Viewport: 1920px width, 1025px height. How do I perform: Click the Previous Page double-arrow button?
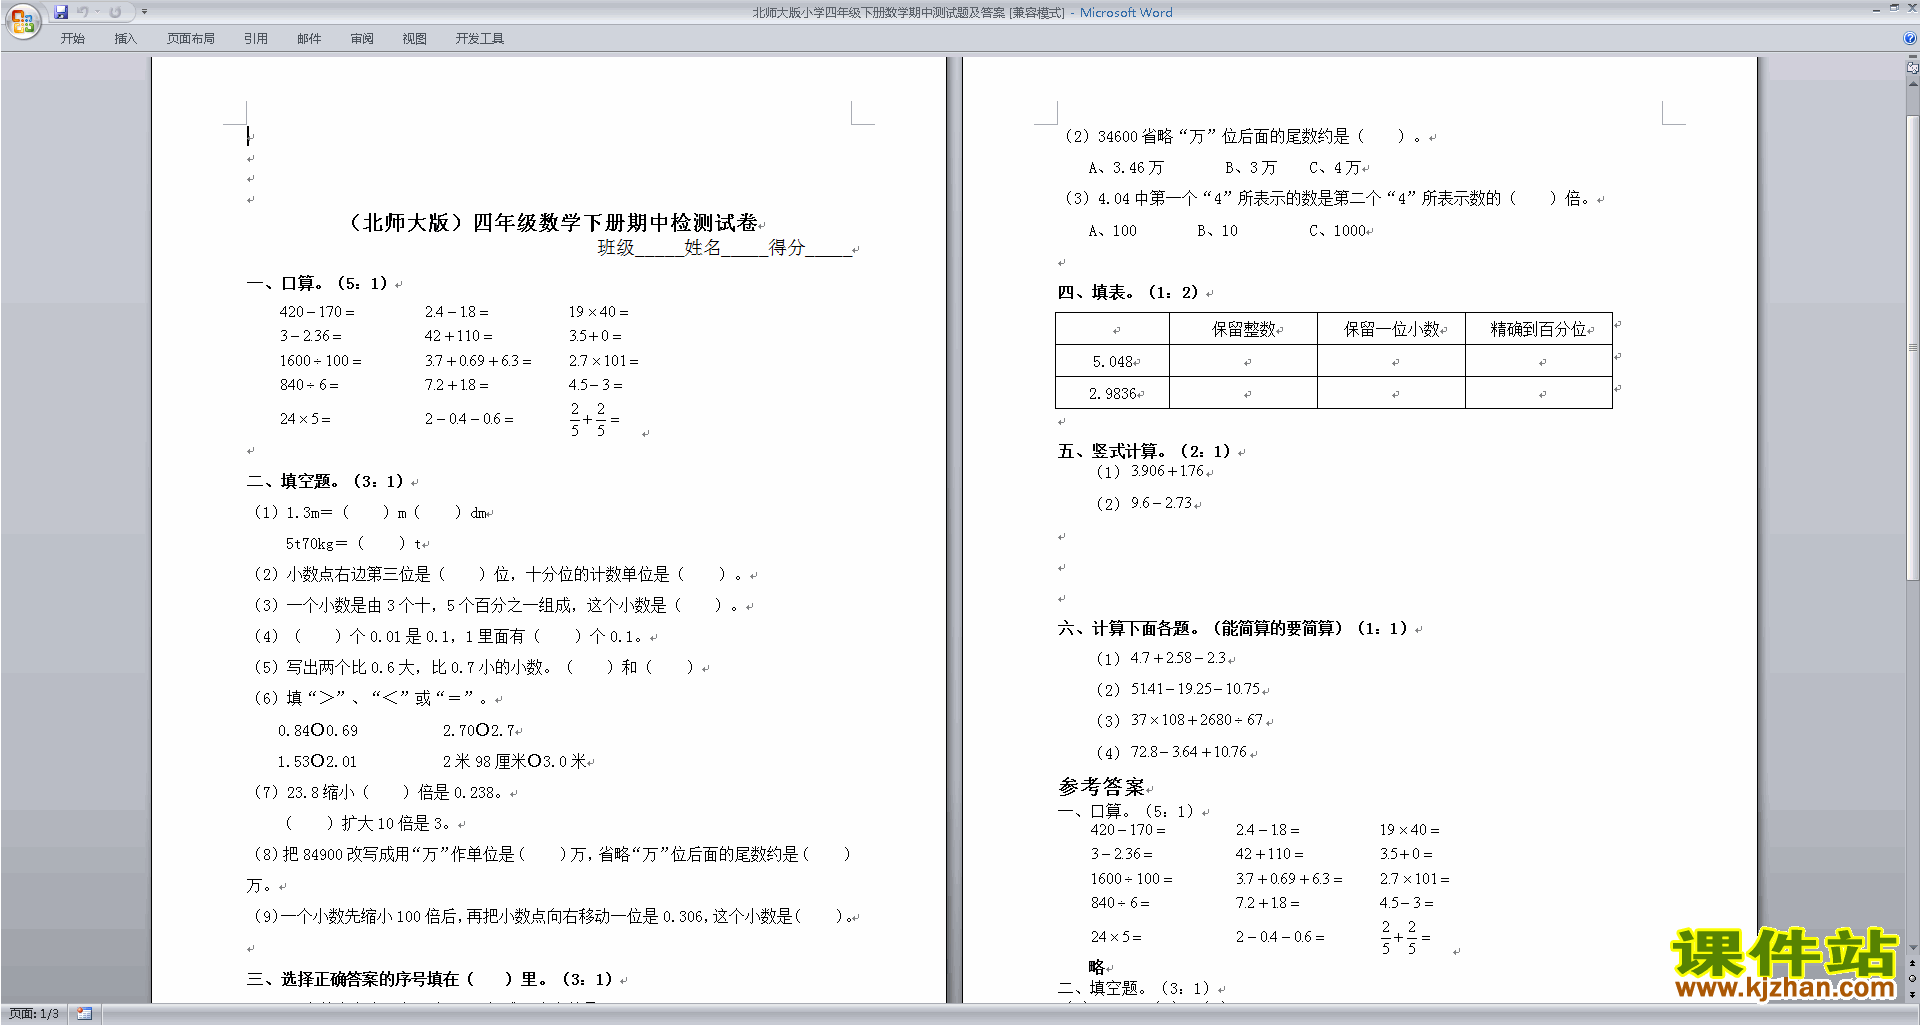click(x=1912, y=963)
